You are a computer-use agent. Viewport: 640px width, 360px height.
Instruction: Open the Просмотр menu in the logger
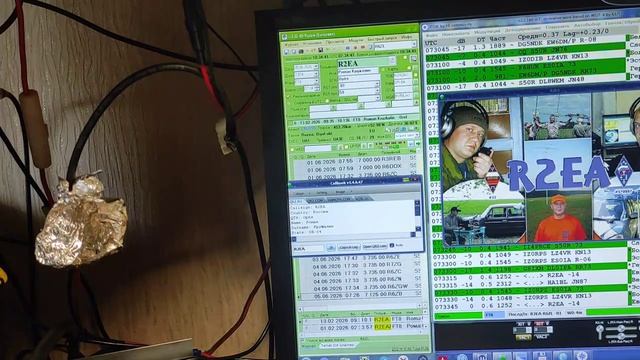[x=336, y=41]
